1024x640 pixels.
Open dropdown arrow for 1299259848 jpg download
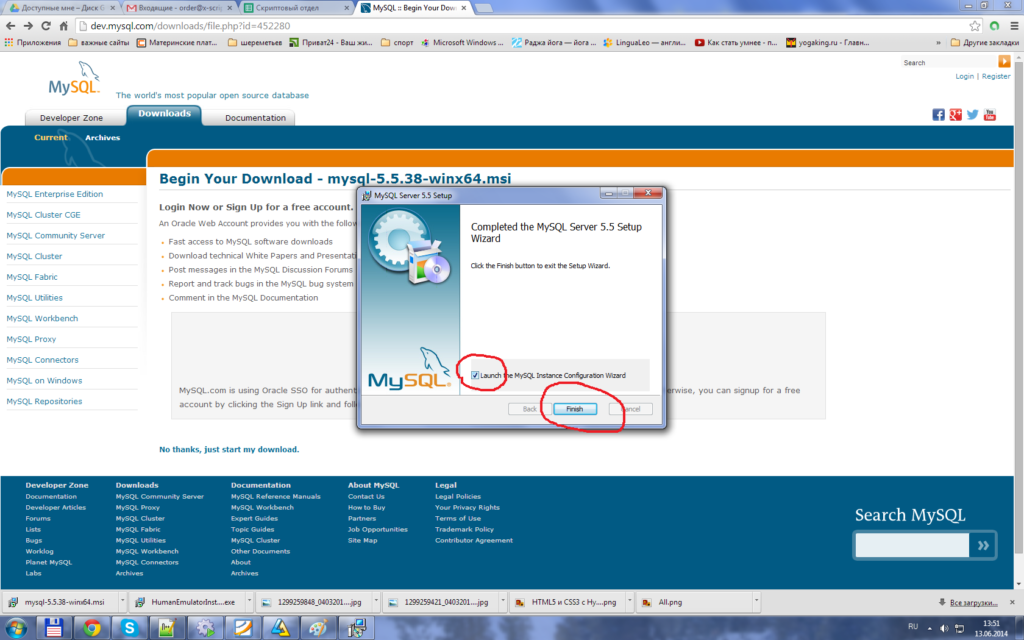376,601
